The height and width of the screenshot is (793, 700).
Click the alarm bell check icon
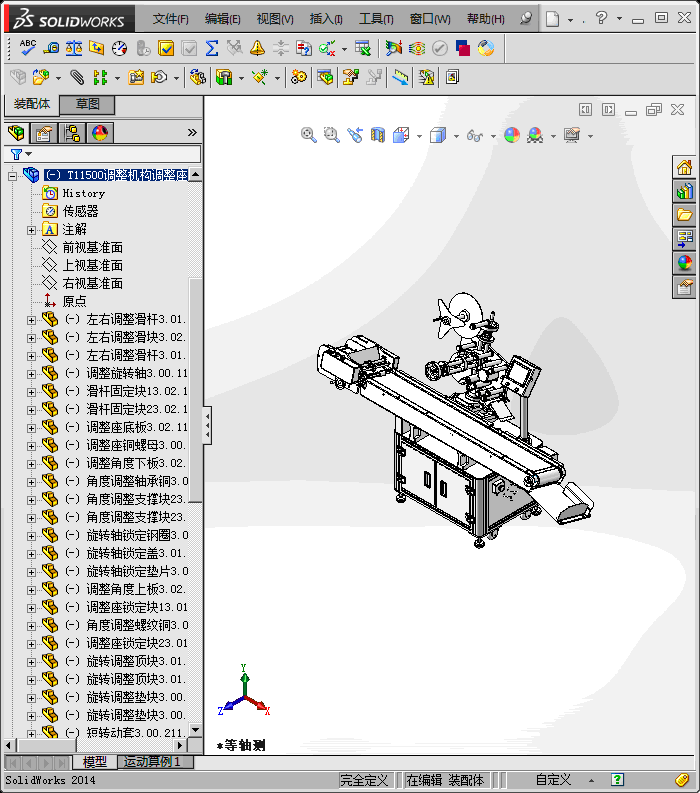tap(258, 48)
